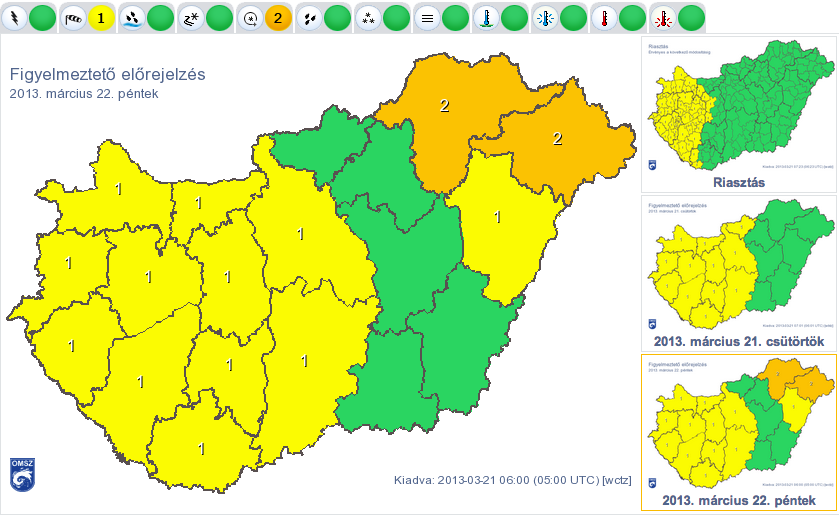Select the blowing snow drift warning icon
Image resolution: width=839 pixels, height=516 pixels.
click(191, 17)
